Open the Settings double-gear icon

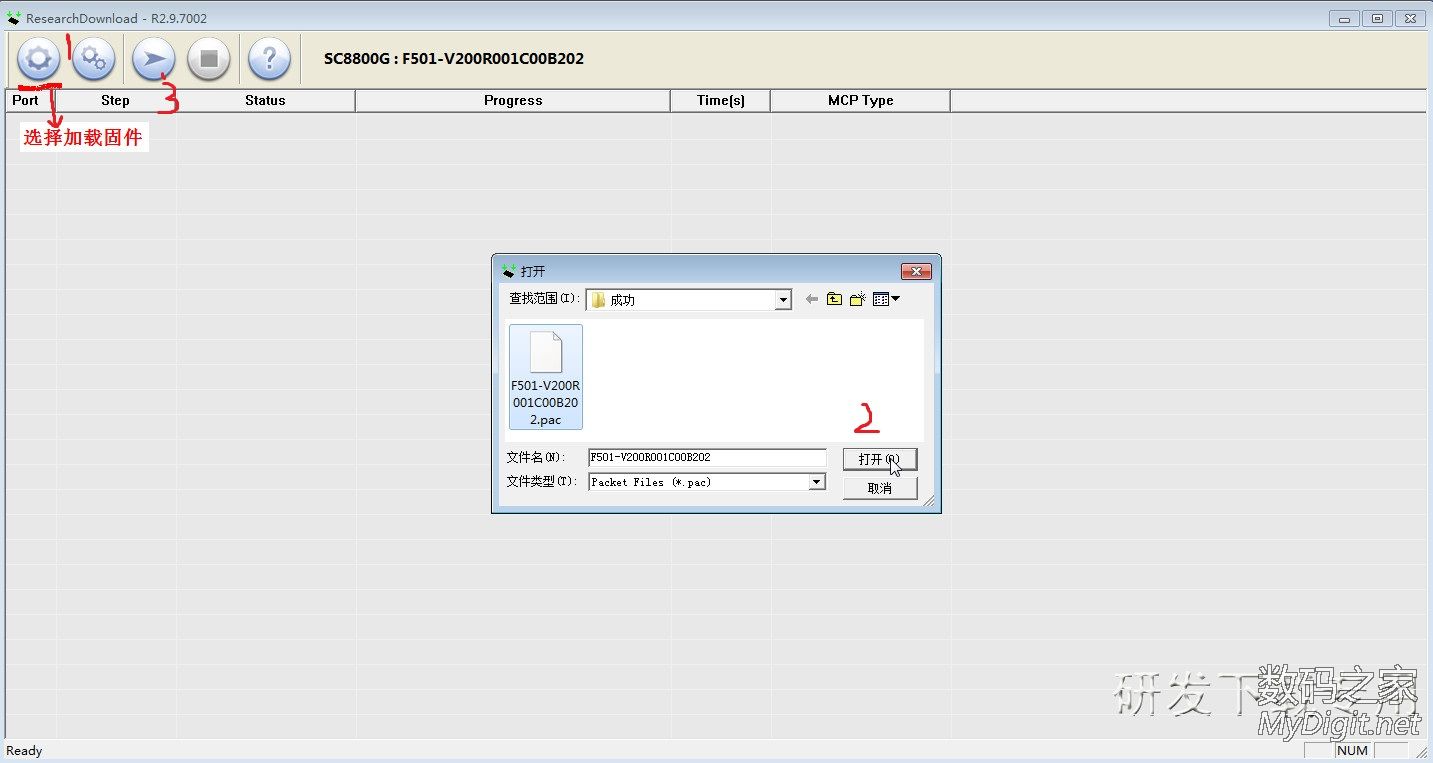tap(94, 59)
